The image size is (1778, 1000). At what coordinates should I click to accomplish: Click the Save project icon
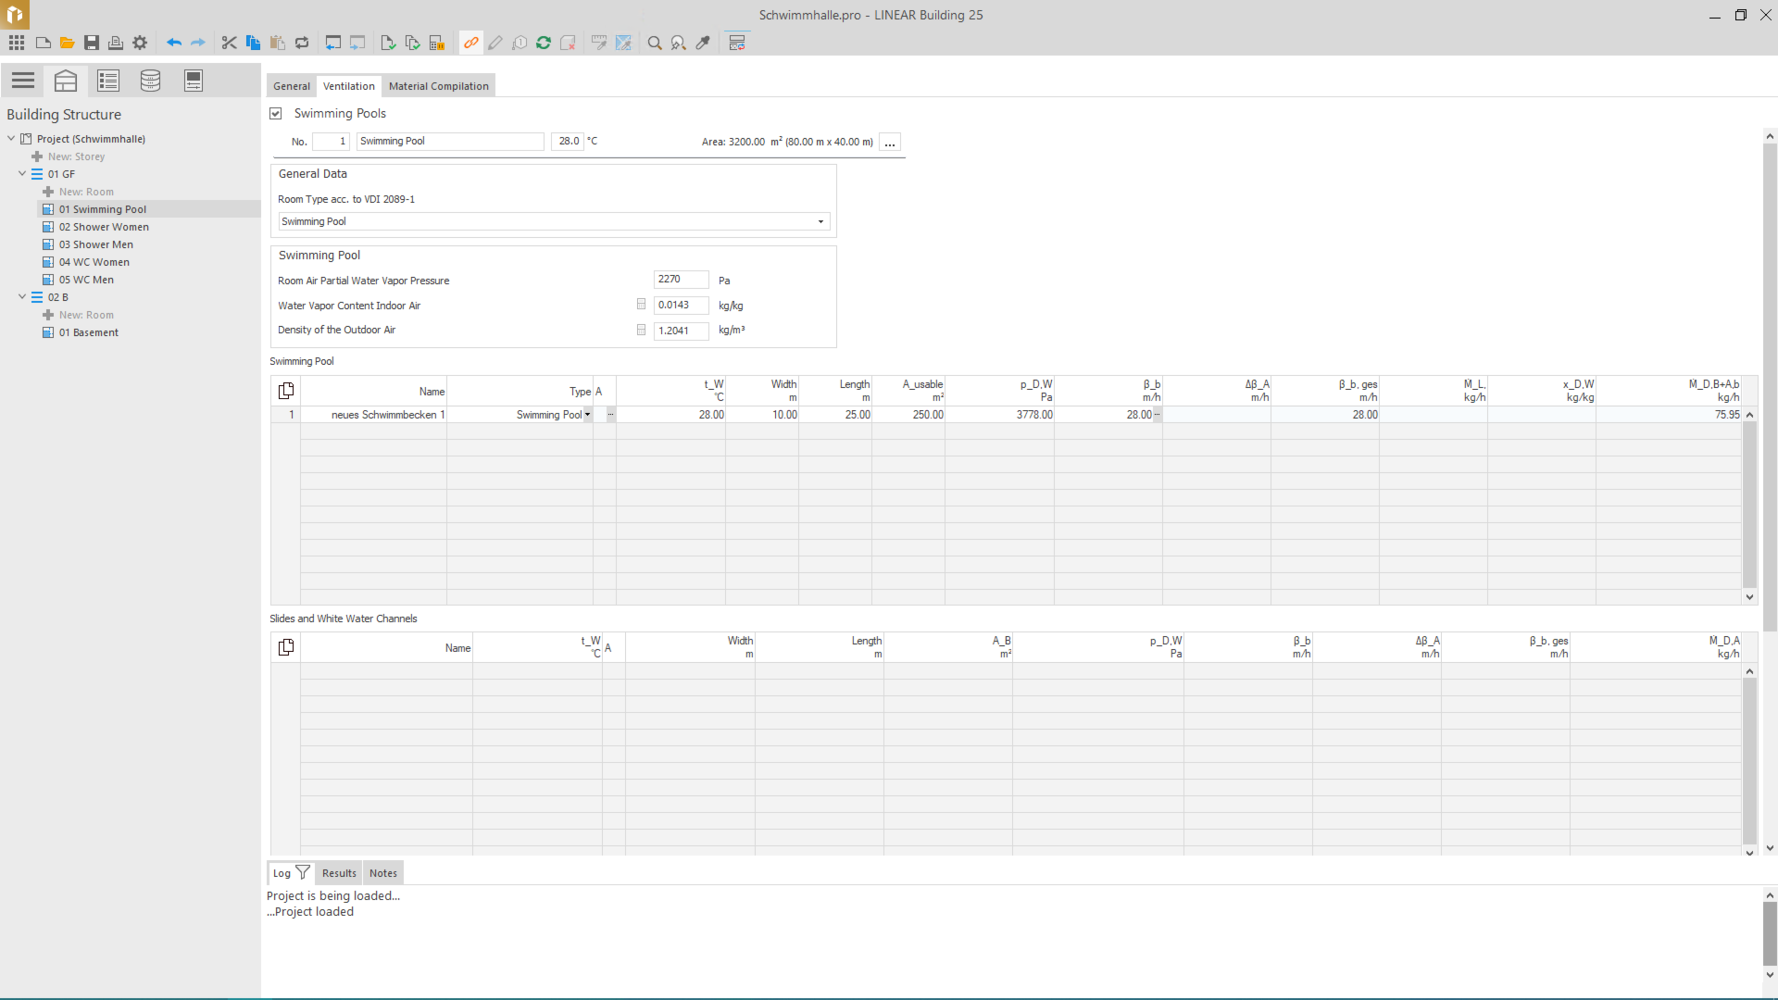pos(91,43)
